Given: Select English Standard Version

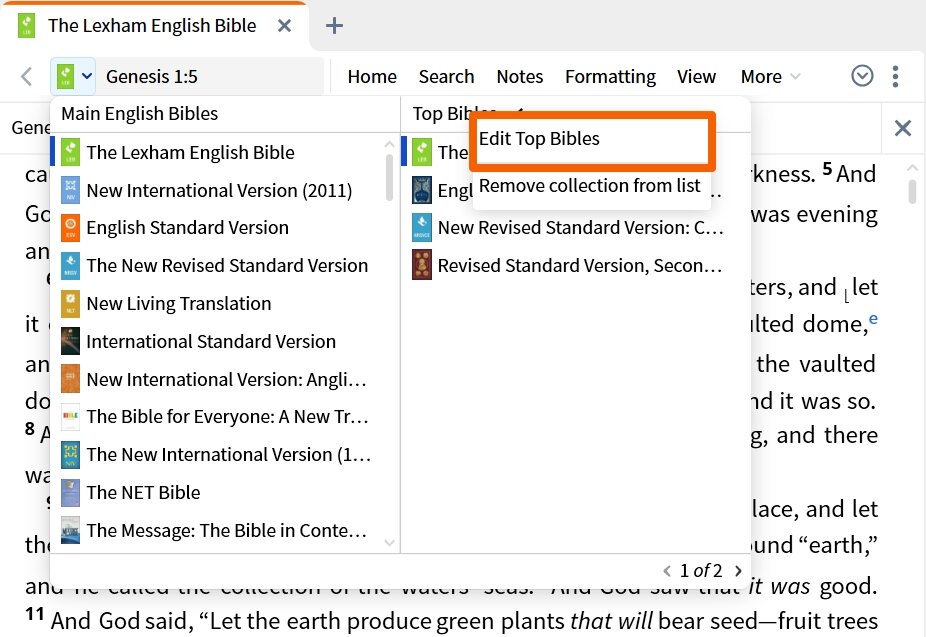Looking at the screenshot, I should point(187,228).
